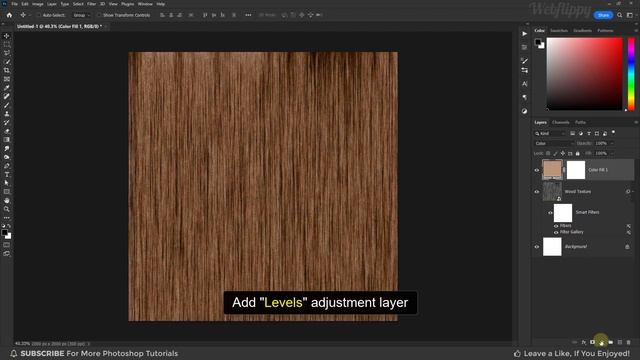Click the three-dots more options icon
The height and width of the screenshot is (360, 640).
(x=248, y=15)
